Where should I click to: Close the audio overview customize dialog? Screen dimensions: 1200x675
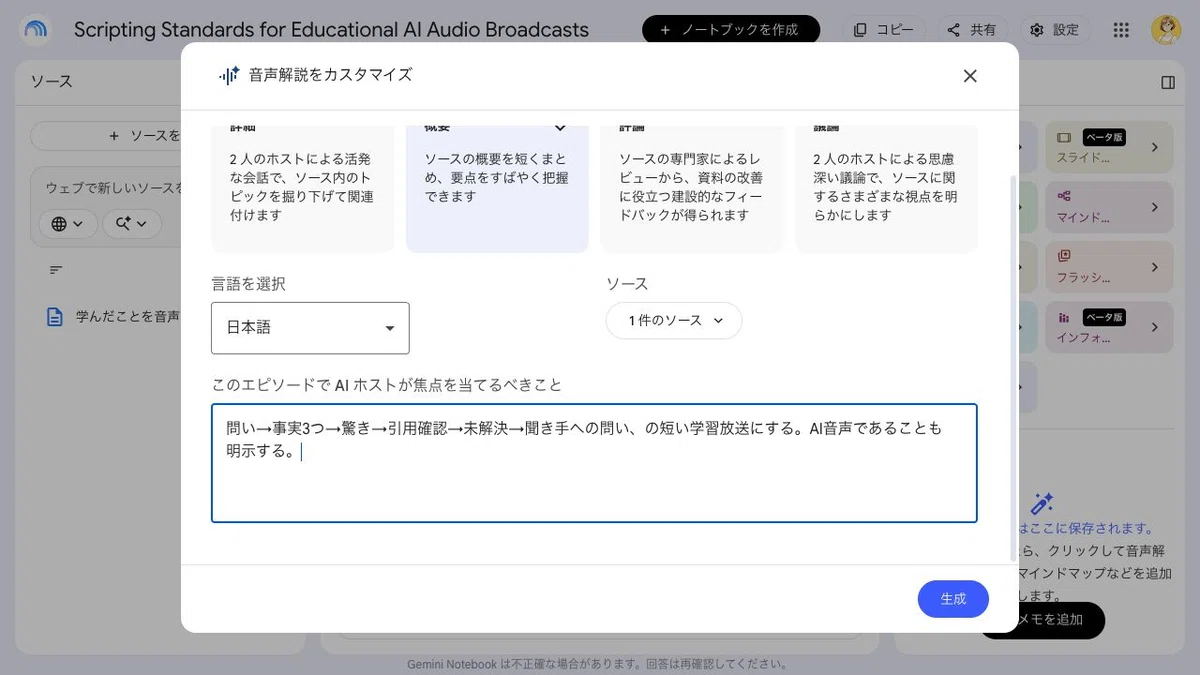pos(969,76)
